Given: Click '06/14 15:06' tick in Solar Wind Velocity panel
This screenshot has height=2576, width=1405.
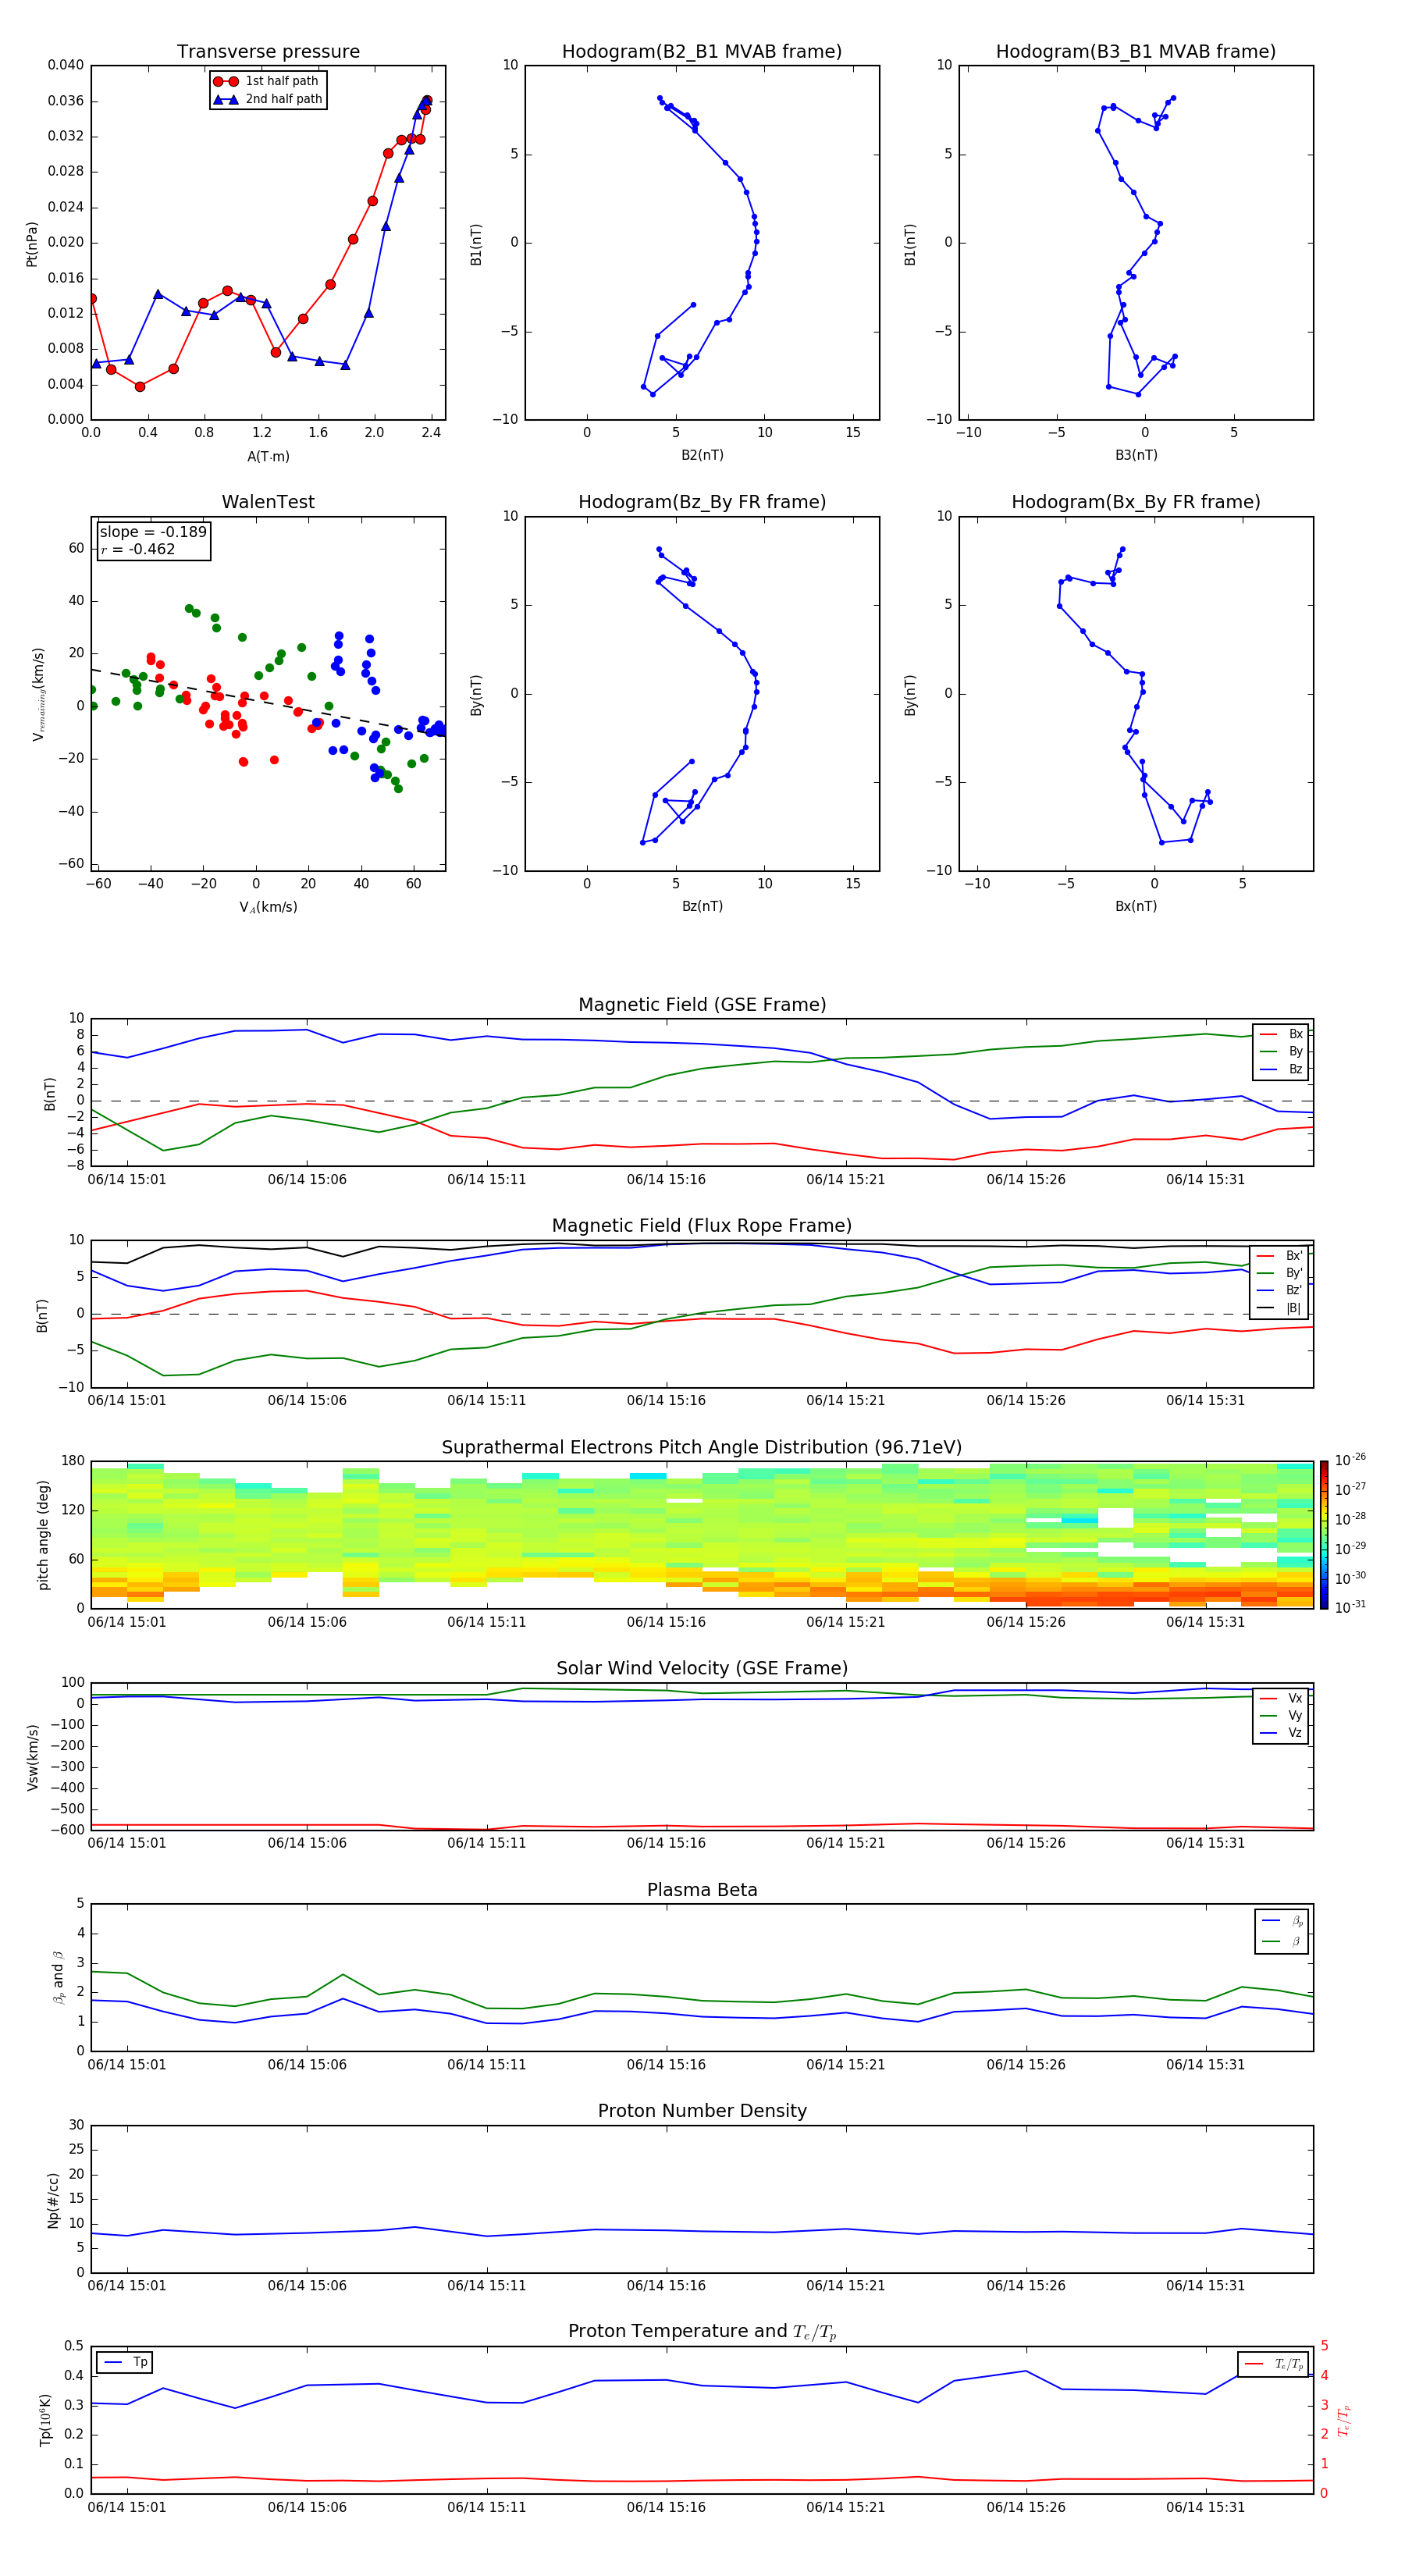Looking at the screenshot, I should (307, 1844).
